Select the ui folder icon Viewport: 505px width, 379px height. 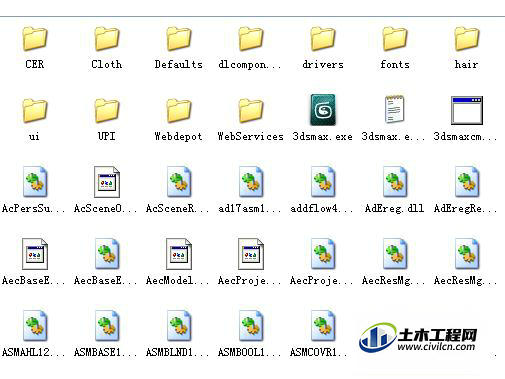(35, 110)
